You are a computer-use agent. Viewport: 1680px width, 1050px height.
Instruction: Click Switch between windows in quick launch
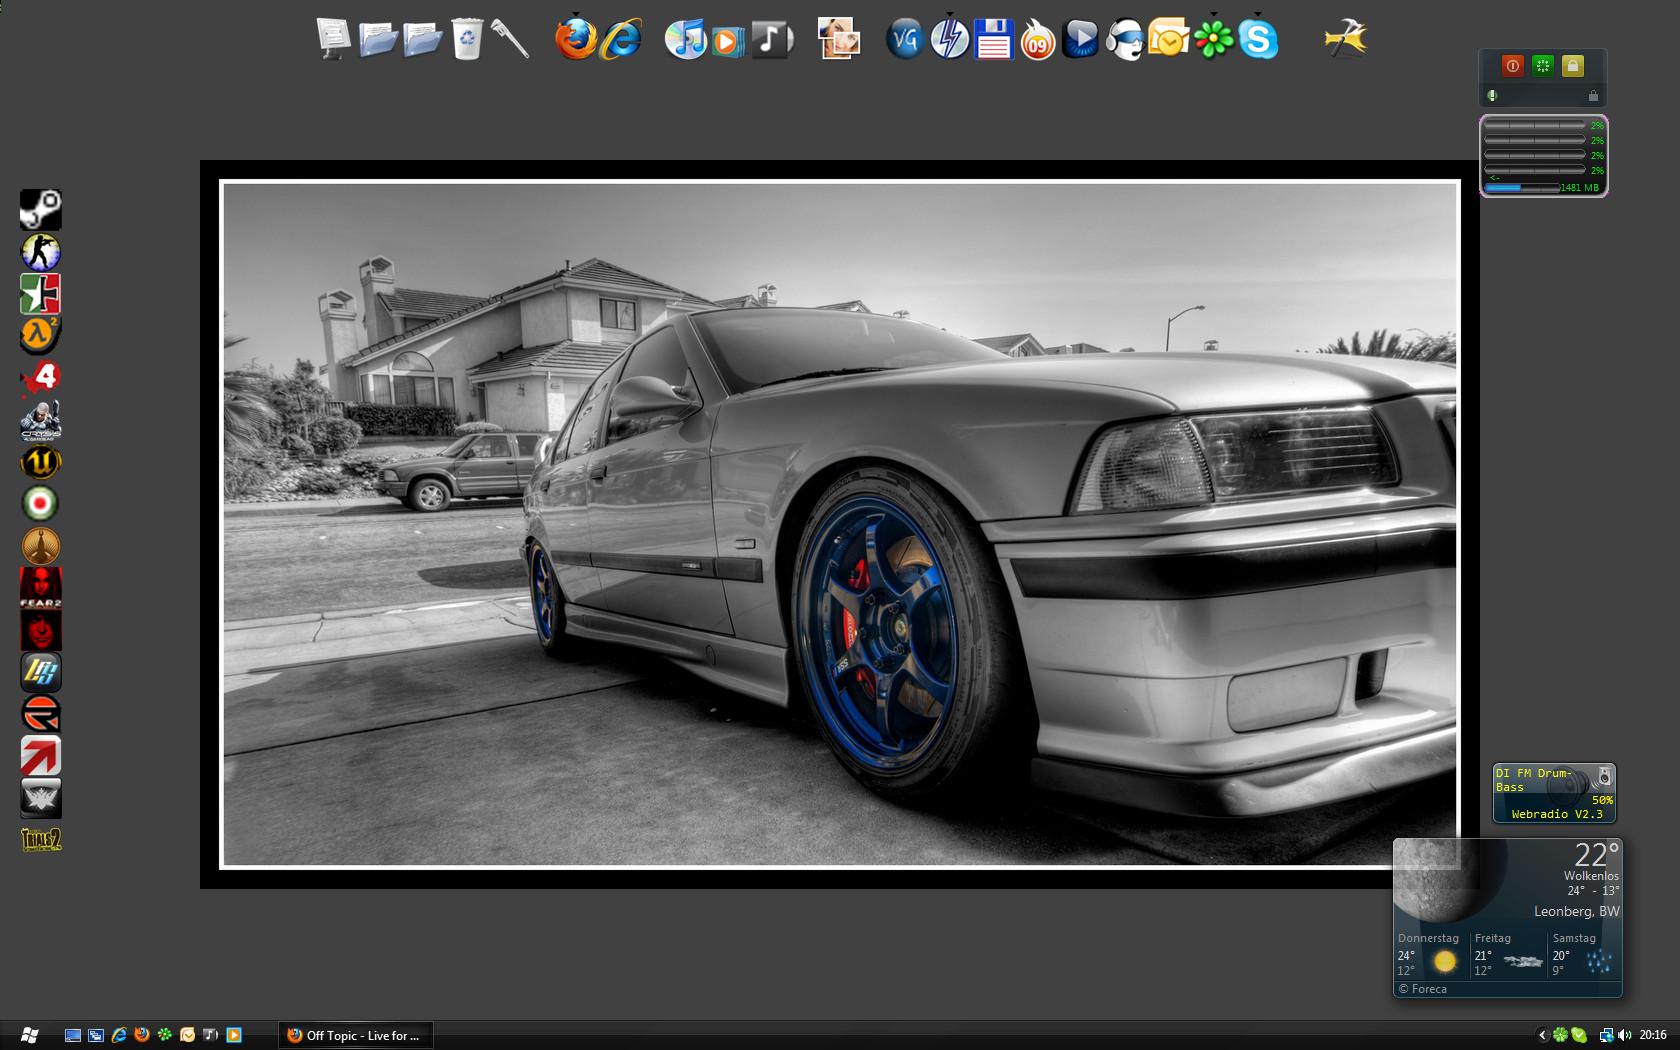96,1035
